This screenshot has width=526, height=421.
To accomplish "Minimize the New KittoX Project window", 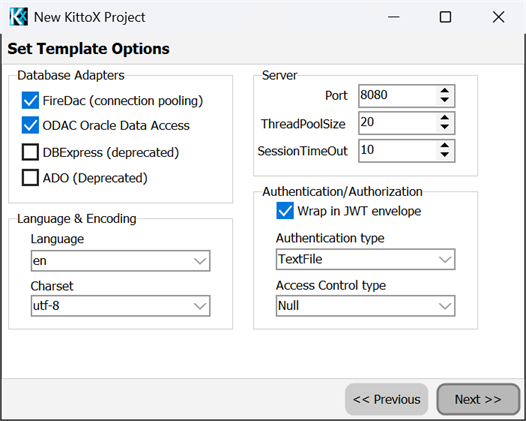I will coord(393,17).
